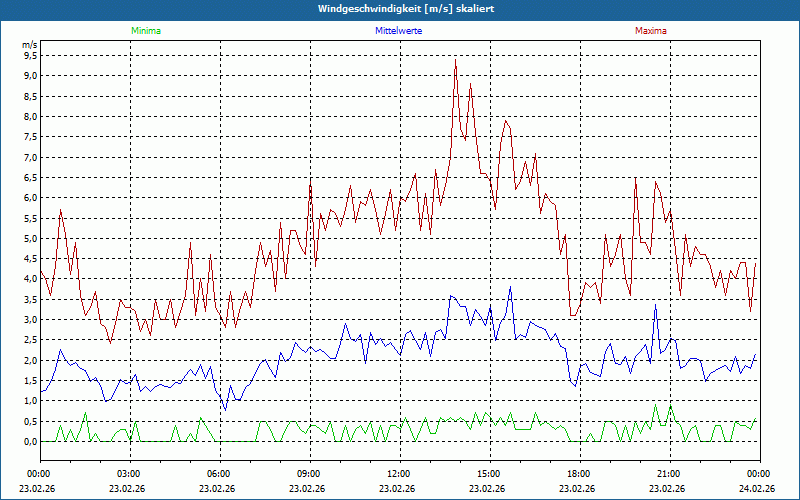Select the 15:00 time marker on x-axis

click(489, 474)
